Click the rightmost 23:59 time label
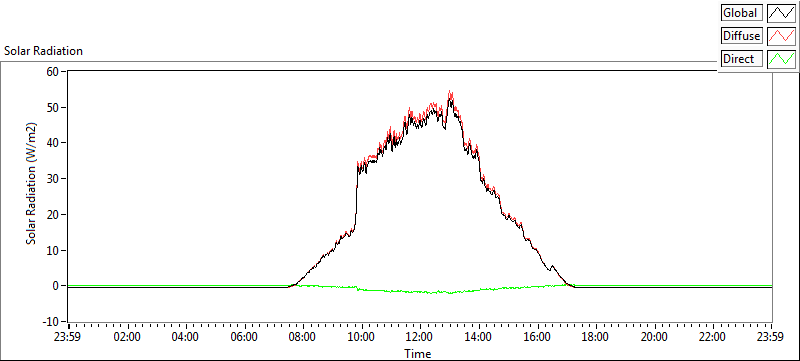The width and height of the screenshot is (800, 361). coord(771,337)
